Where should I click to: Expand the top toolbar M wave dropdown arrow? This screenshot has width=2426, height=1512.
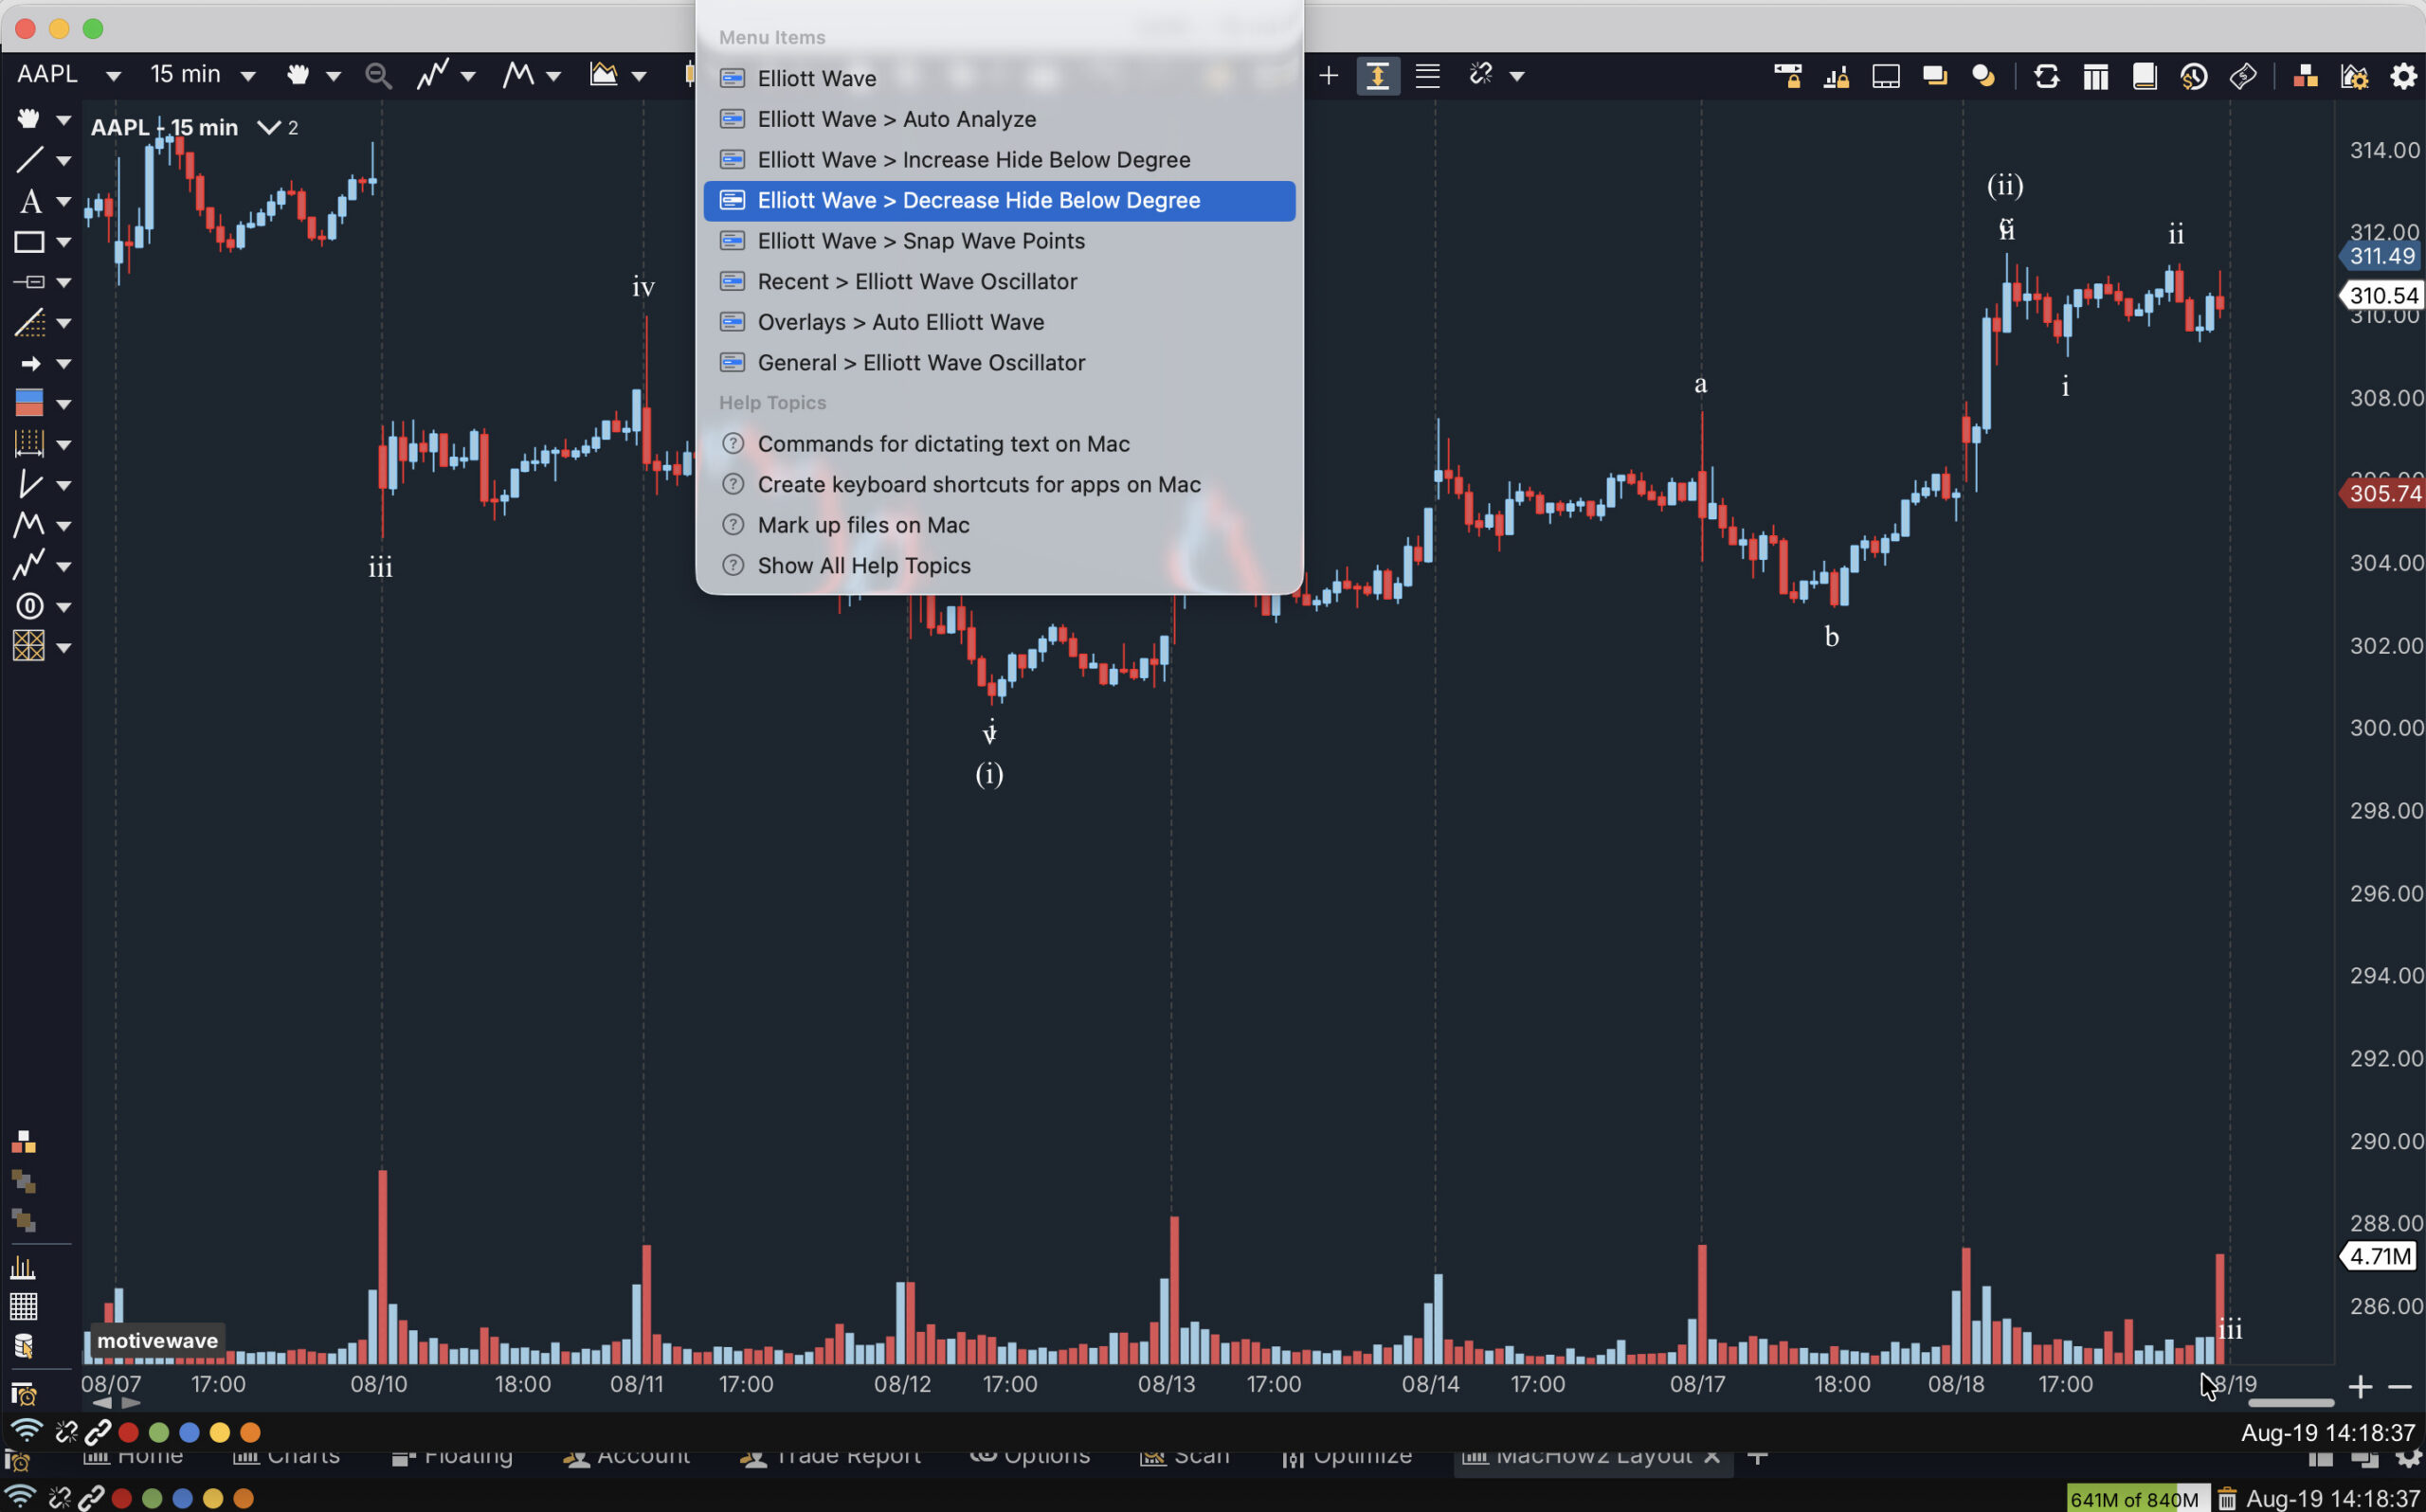tap(553, 76)
